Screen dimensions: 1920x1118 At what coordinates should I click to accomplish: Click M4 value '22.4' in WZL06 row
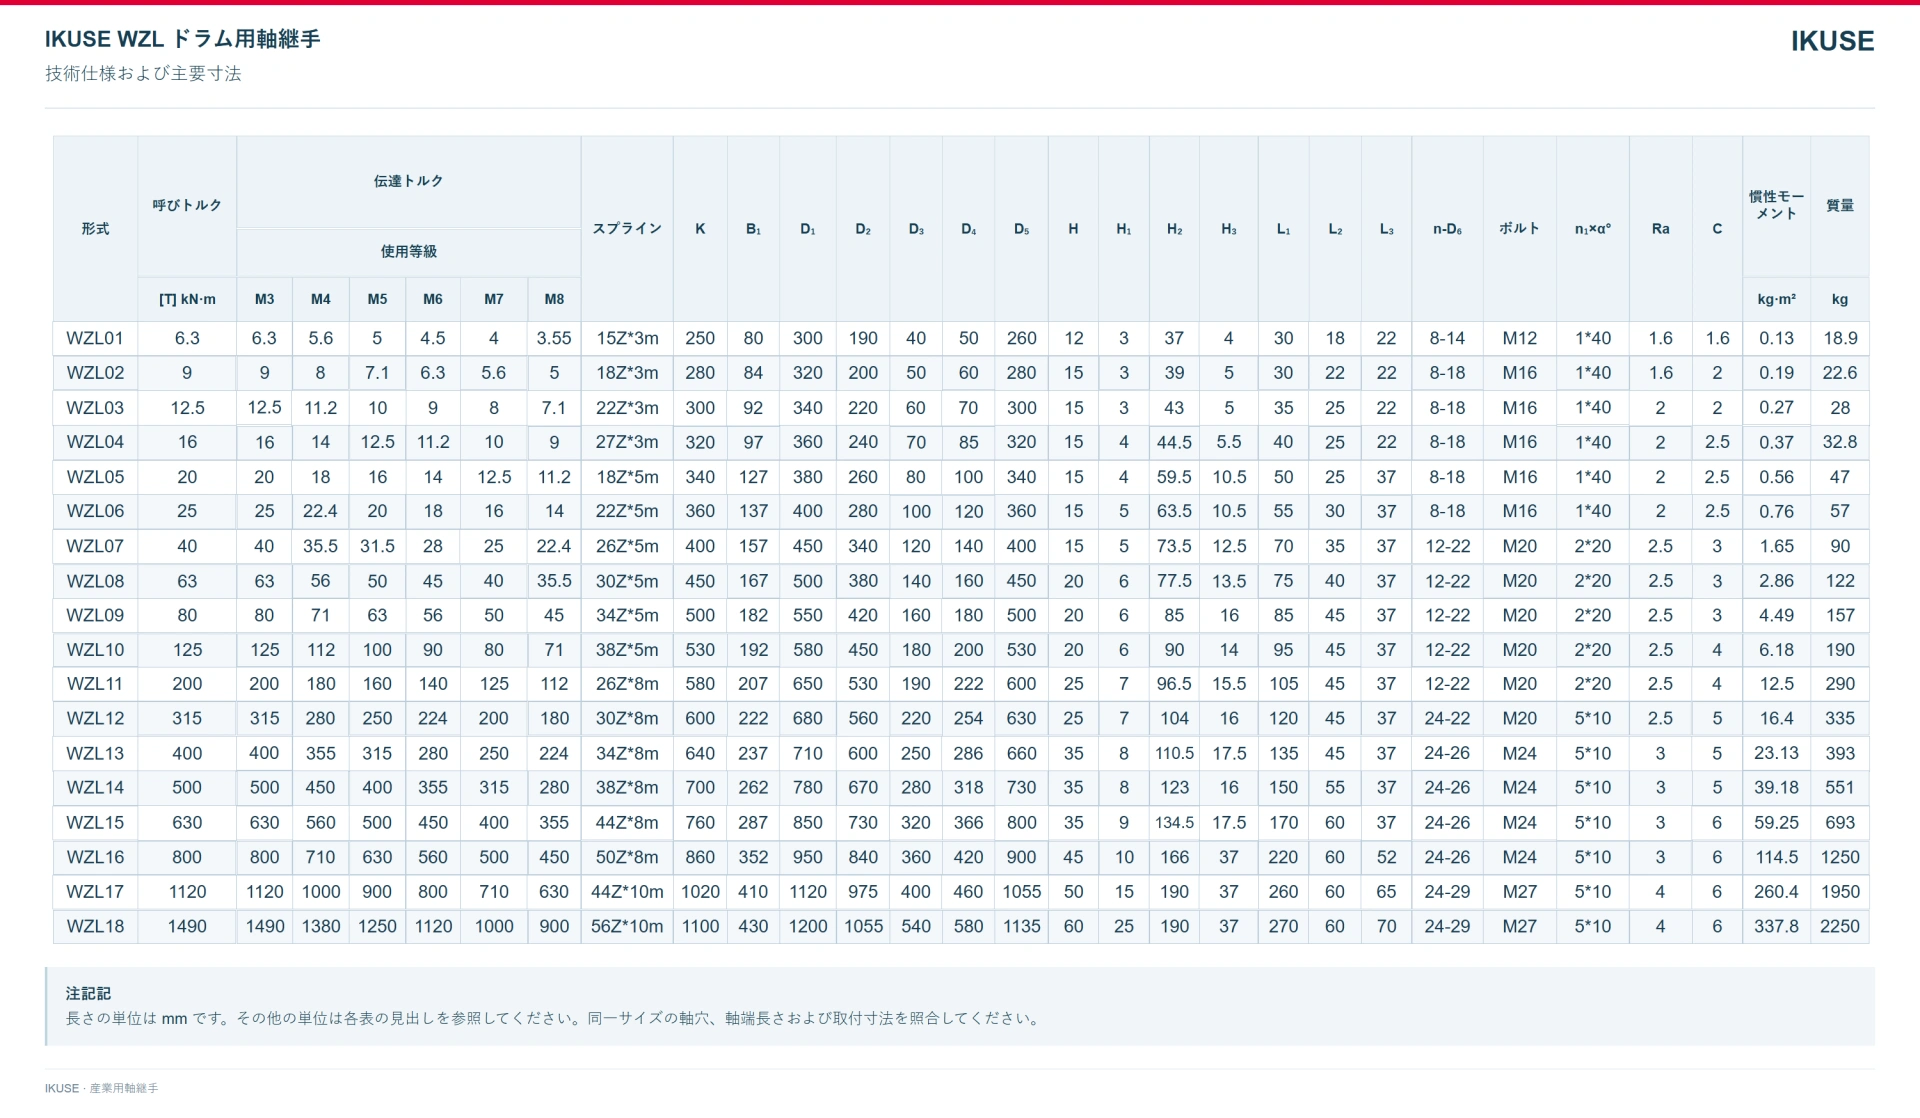320,511
